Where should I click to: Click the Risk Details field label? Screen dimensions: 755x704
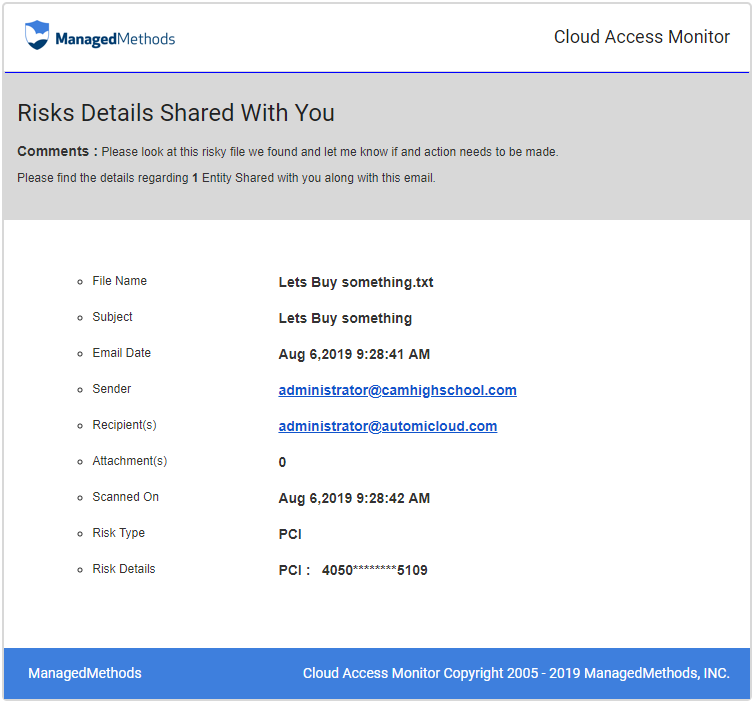point(123,569)
